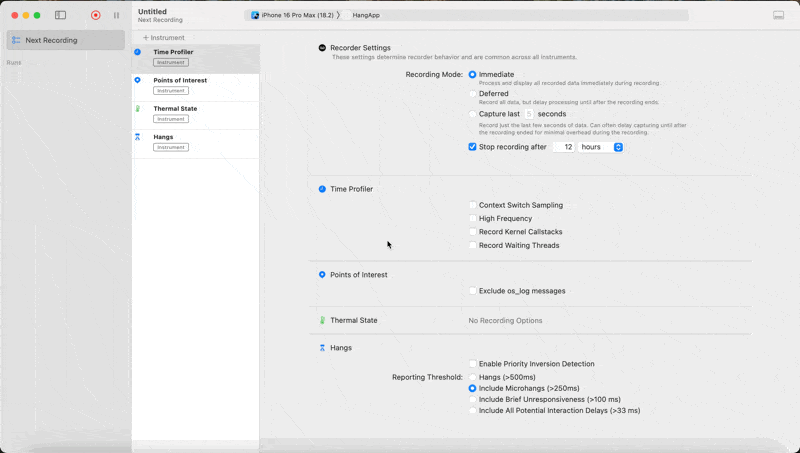Uncheck Stop recording after checkbox
This screenshot has height=453, width=800.
point(473,147)
